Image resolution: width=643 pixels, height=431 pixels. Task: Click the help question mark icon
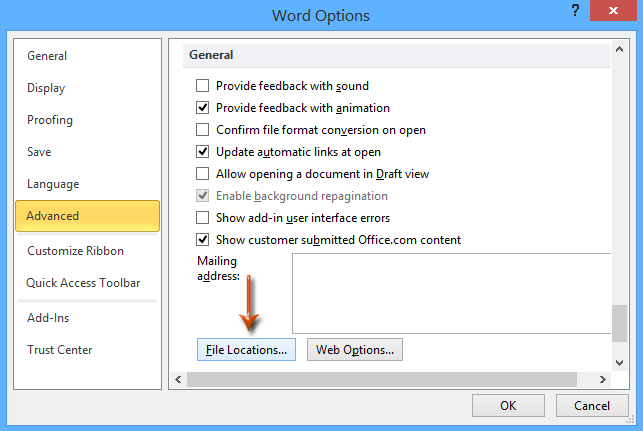(575, 10)
